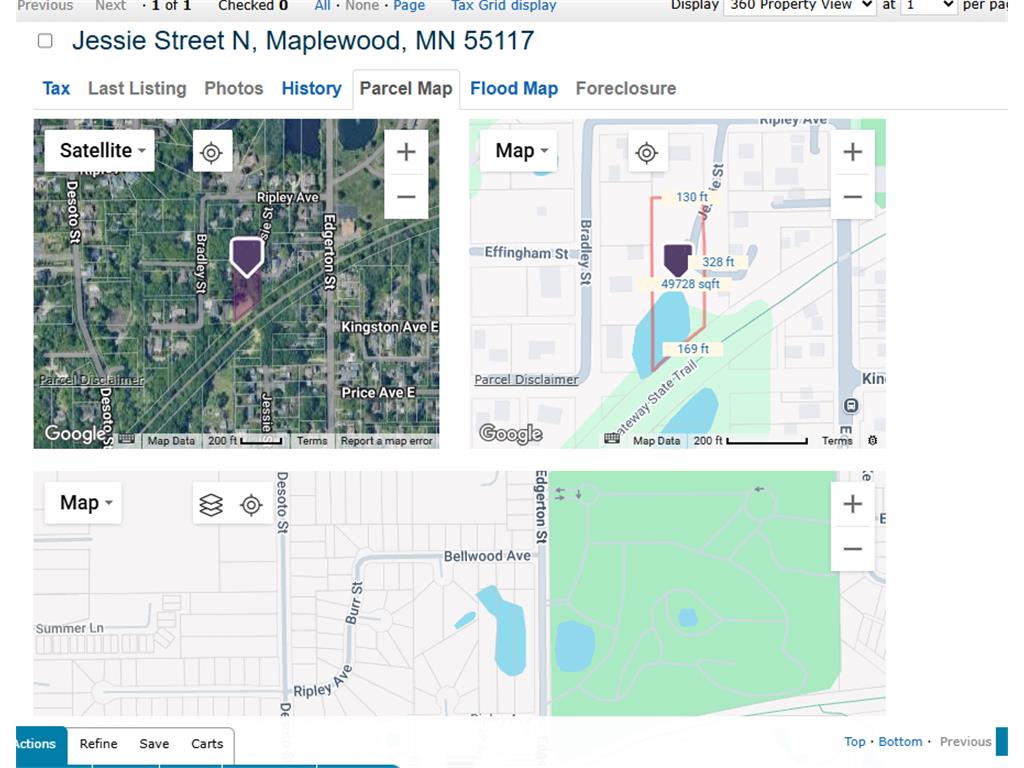Open the Refine menu

[99, 744]
